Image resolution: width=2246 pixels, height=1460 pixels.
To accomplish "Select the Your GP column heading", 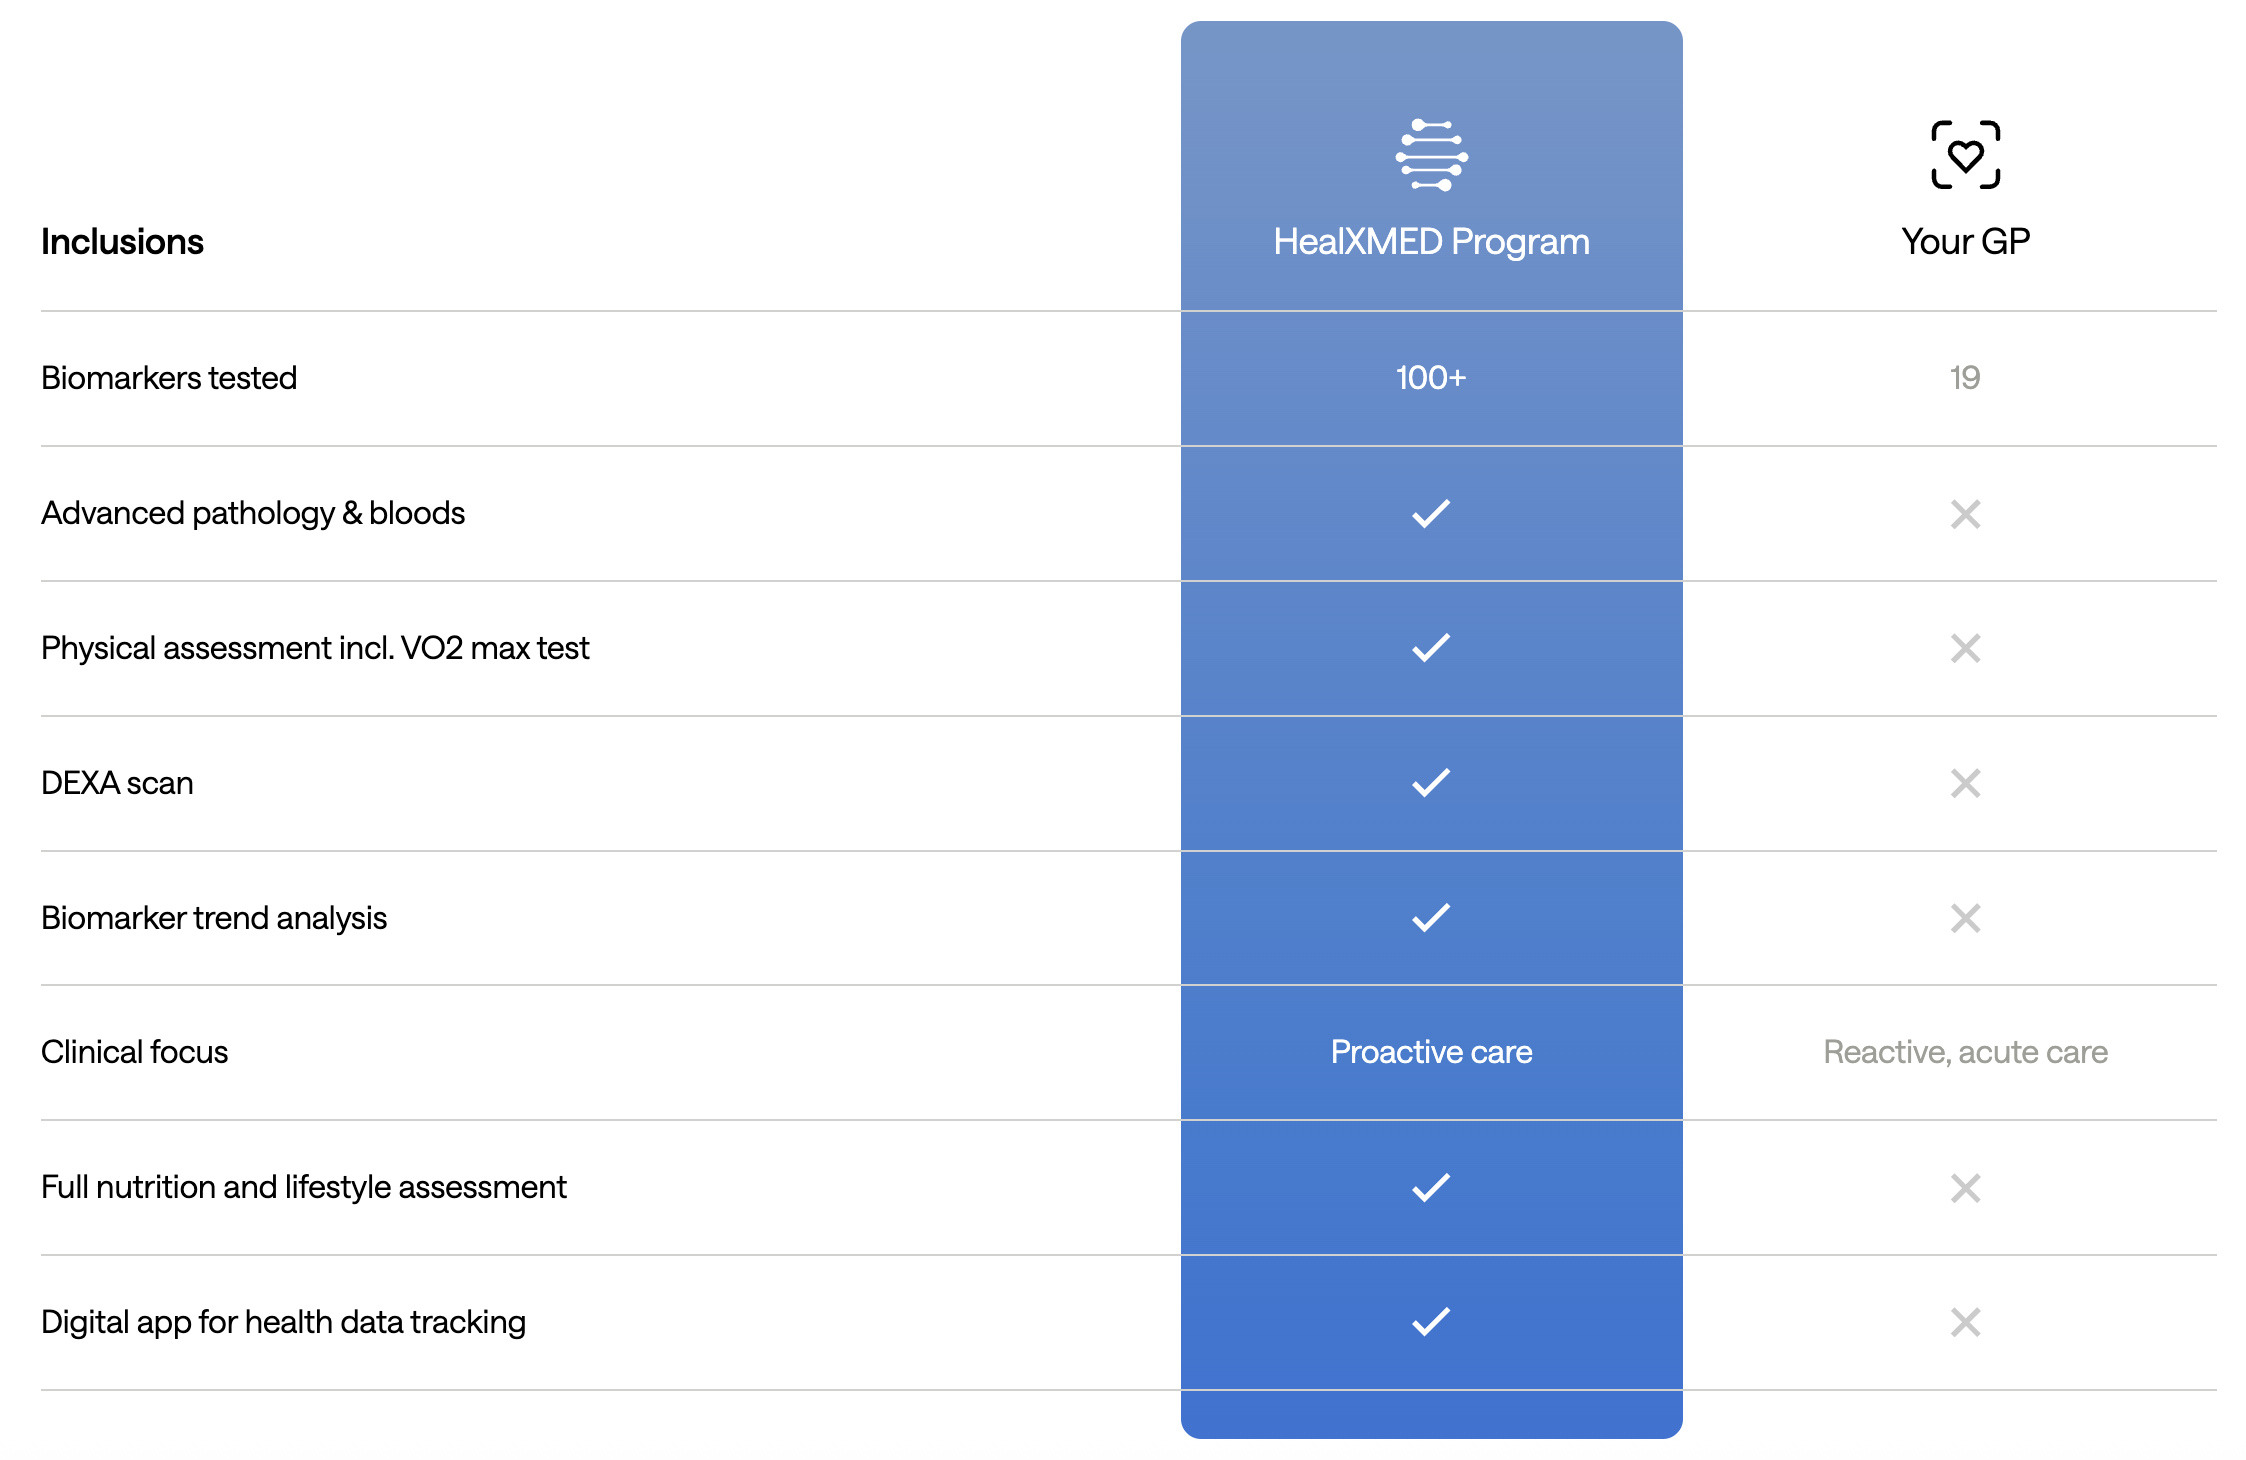I will [x=1965, y=242].
